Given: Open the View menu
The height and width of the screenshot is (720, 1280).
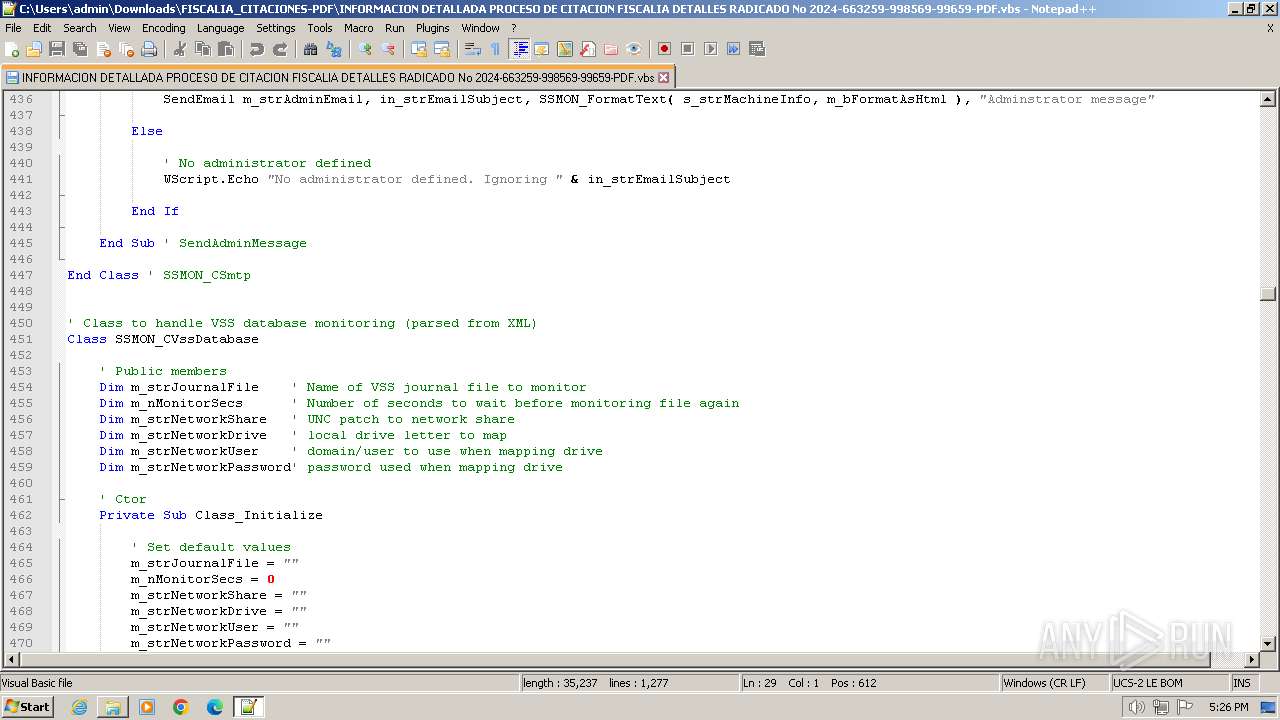Looking at the screenshot, I should coord(119,28).
